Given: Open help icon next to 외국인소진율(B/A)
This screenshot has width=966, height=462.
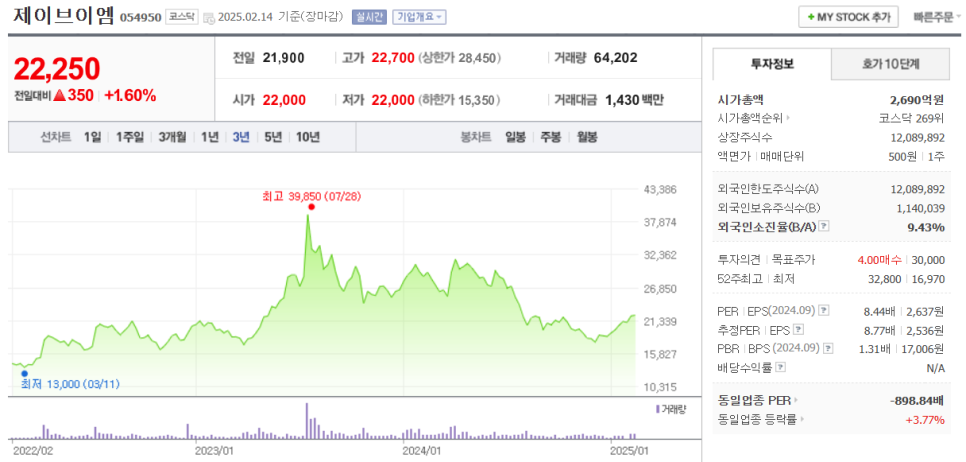Looking at the screenshot, I should 824,227.
